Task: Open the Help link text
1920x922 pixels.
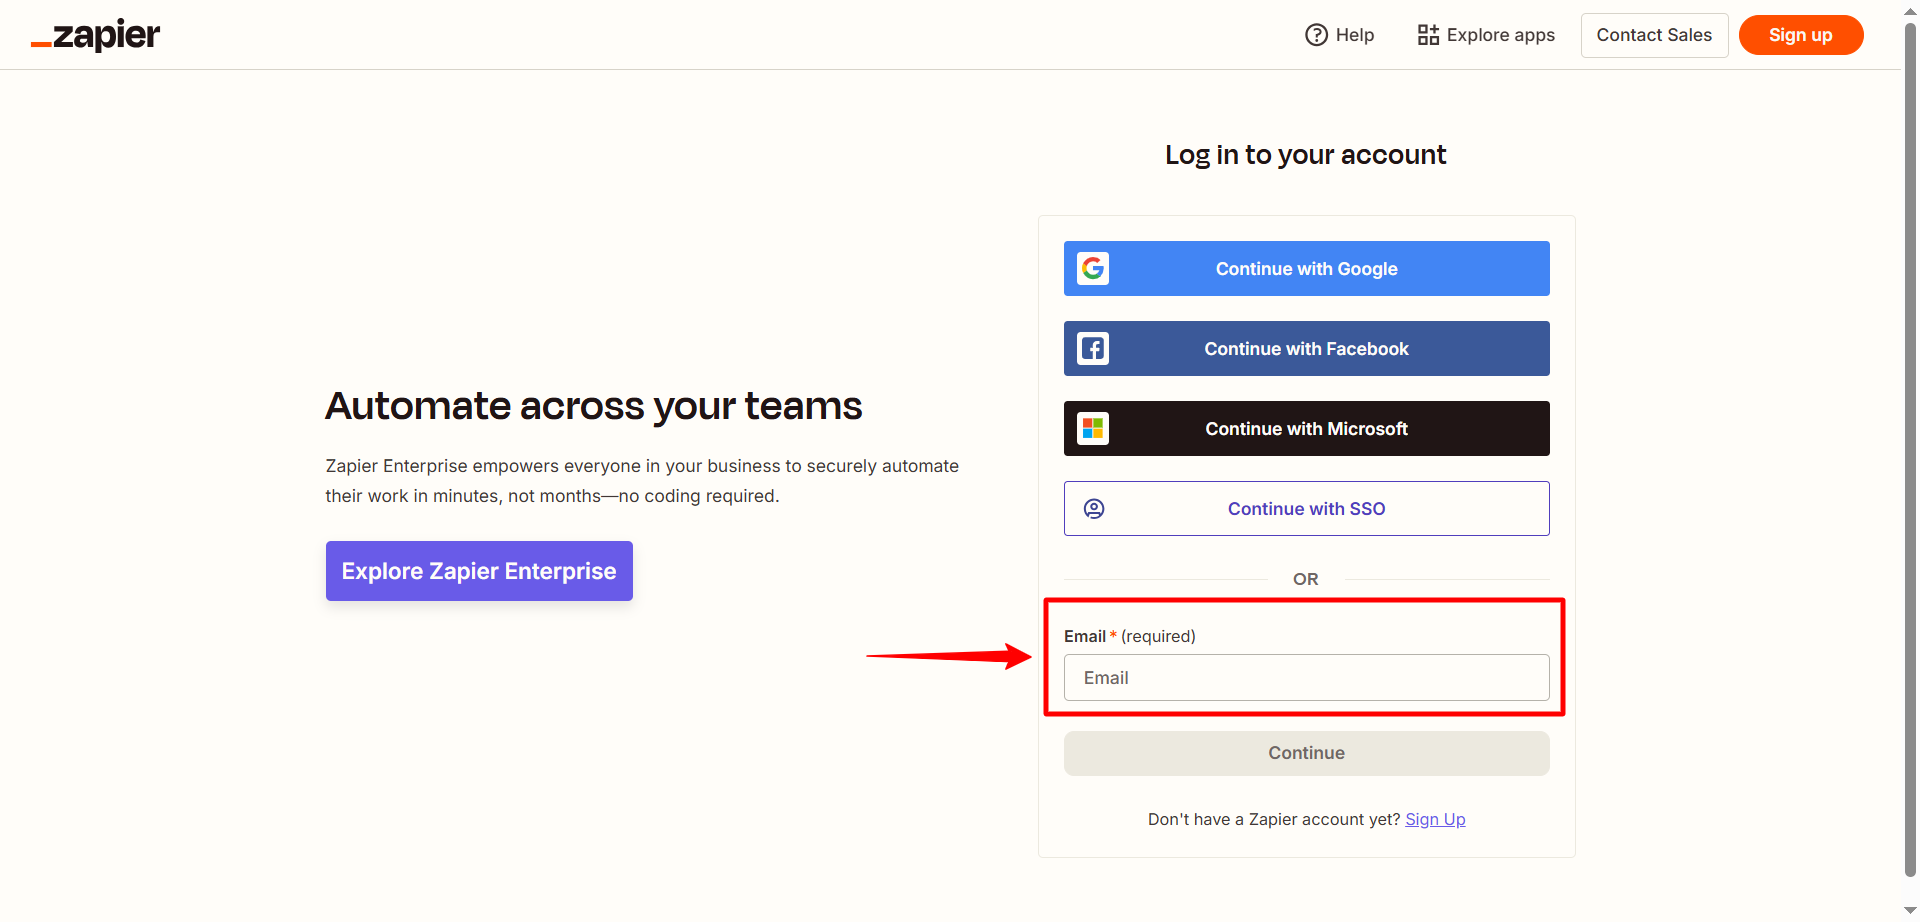Action: pos(1355,35)
